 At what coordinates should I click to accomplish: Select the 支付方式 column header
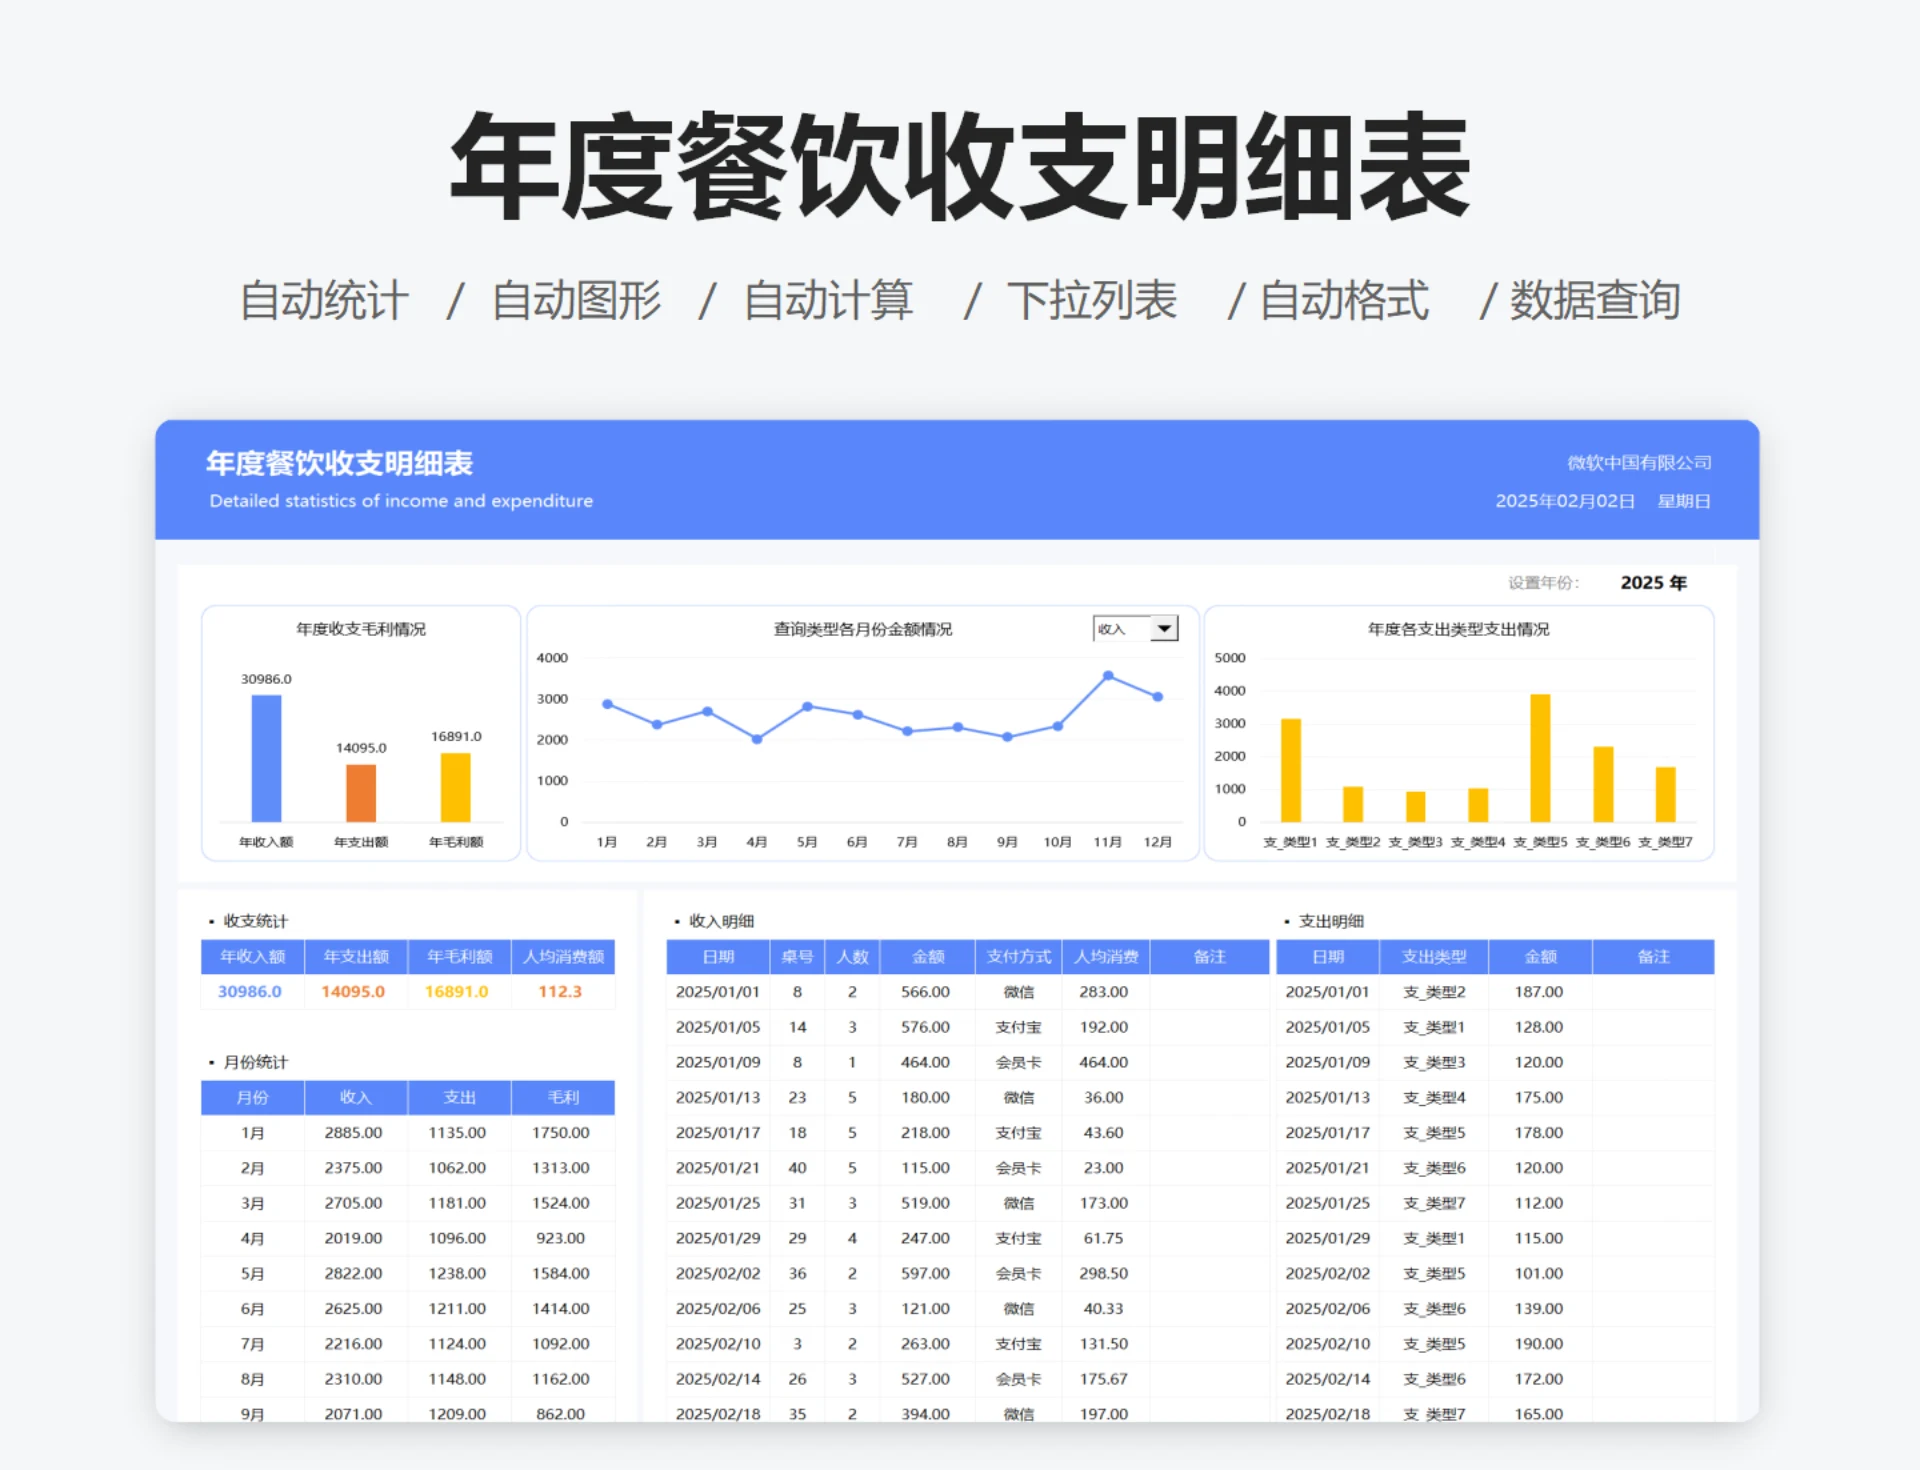tap(1017, 956)
